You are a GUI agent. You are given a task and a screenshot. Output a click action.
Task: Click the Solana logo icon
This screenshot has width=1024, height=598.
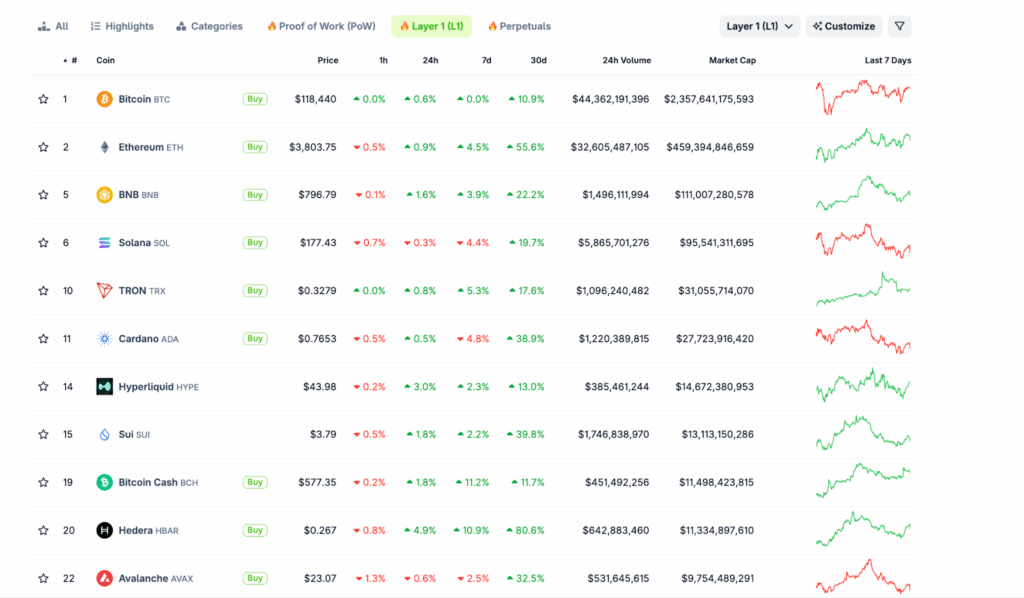pos(104,243)
